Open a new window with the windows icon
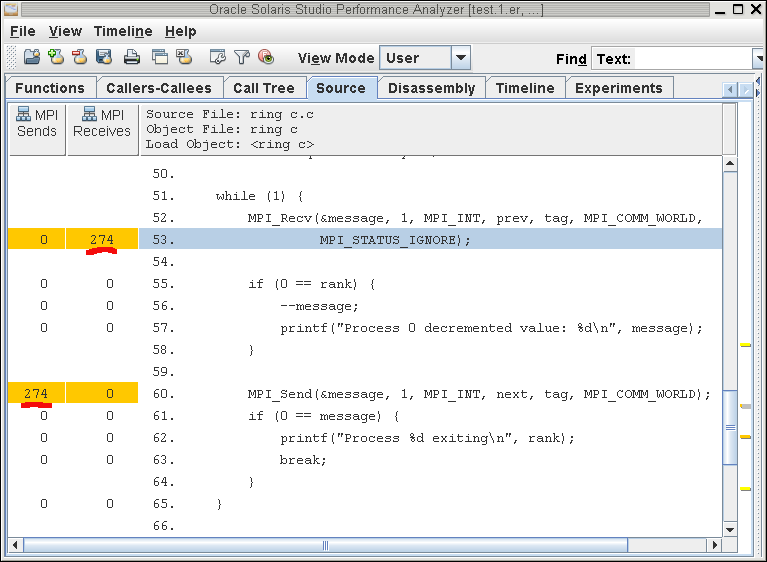767x562 pixels. (159, 57)
